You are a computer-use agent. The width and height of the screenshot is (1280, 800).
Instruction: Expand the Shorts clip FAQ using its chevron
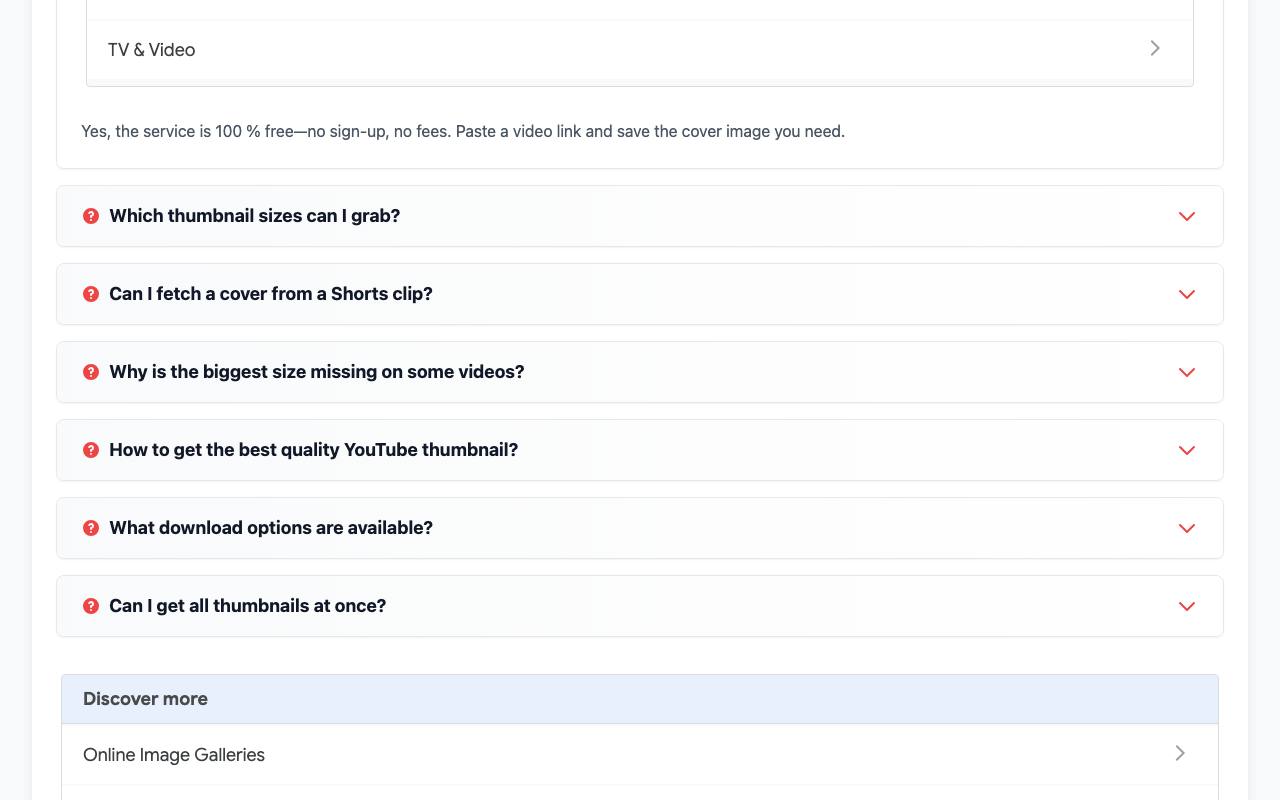(x=1187, y=294)
